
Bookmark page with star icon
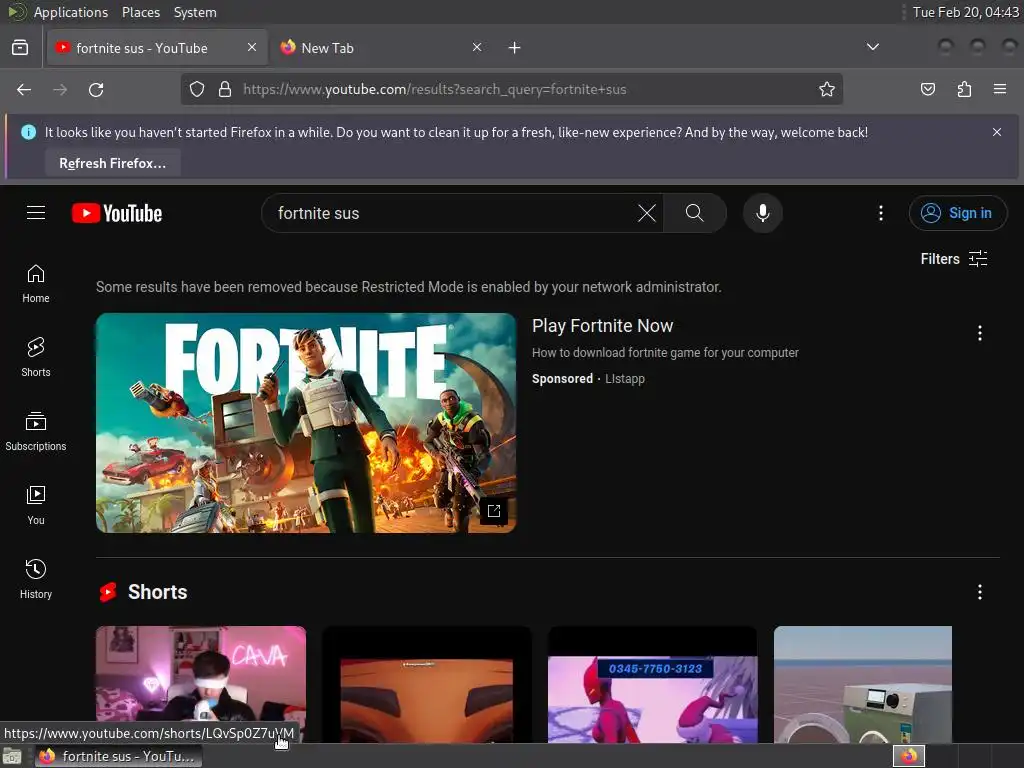pos(827,89)
